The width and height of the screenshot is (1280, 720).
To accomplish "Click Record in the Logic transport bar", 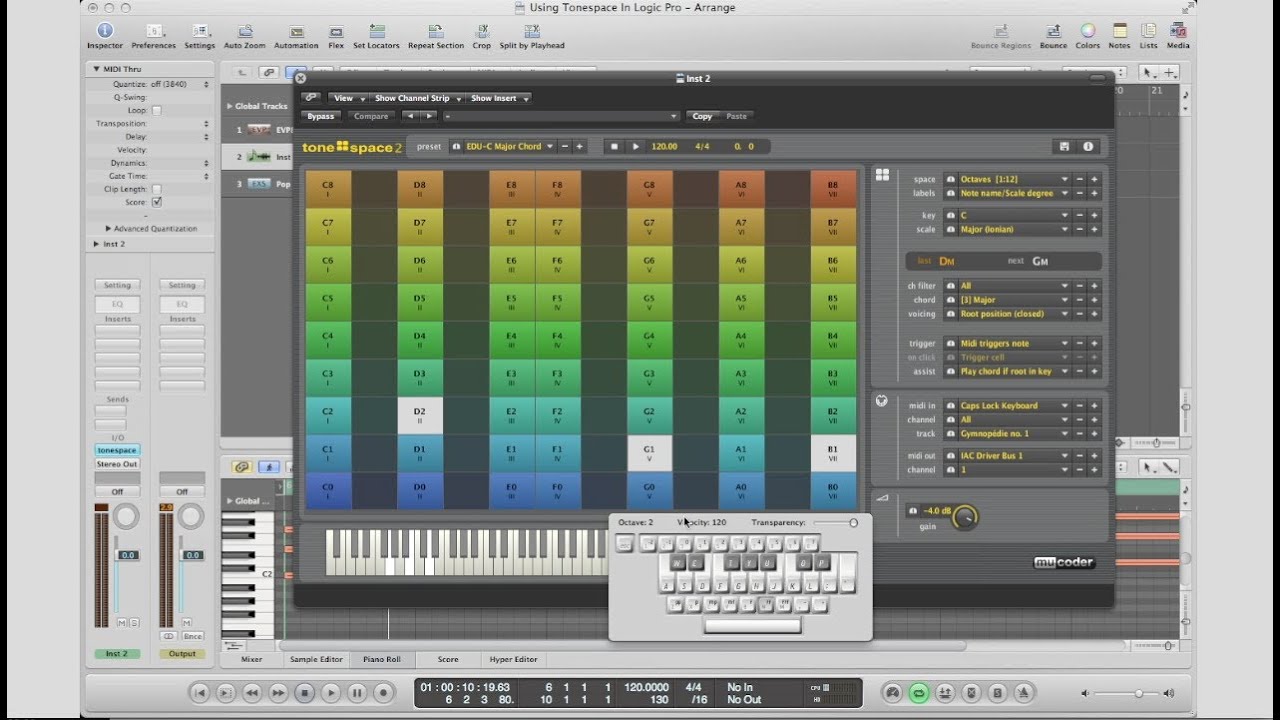I will (383, 692).
